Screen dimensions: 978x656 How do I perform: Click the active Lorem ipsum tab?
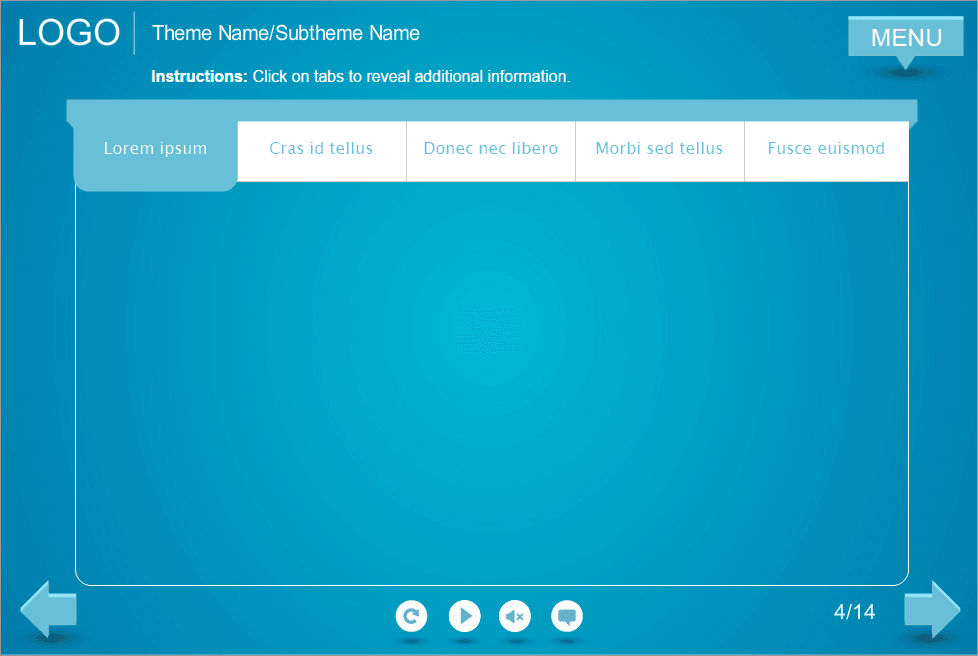click(155, 148)
